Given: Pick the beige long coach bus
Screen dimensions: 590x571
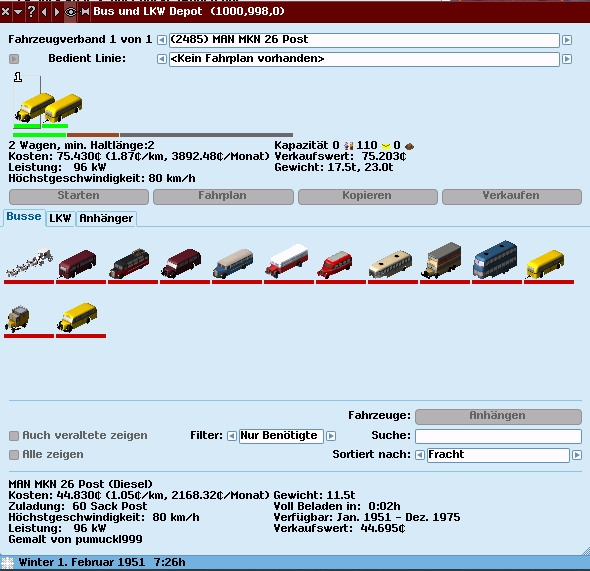Looking at the screenshot, I should coord(392,263).
